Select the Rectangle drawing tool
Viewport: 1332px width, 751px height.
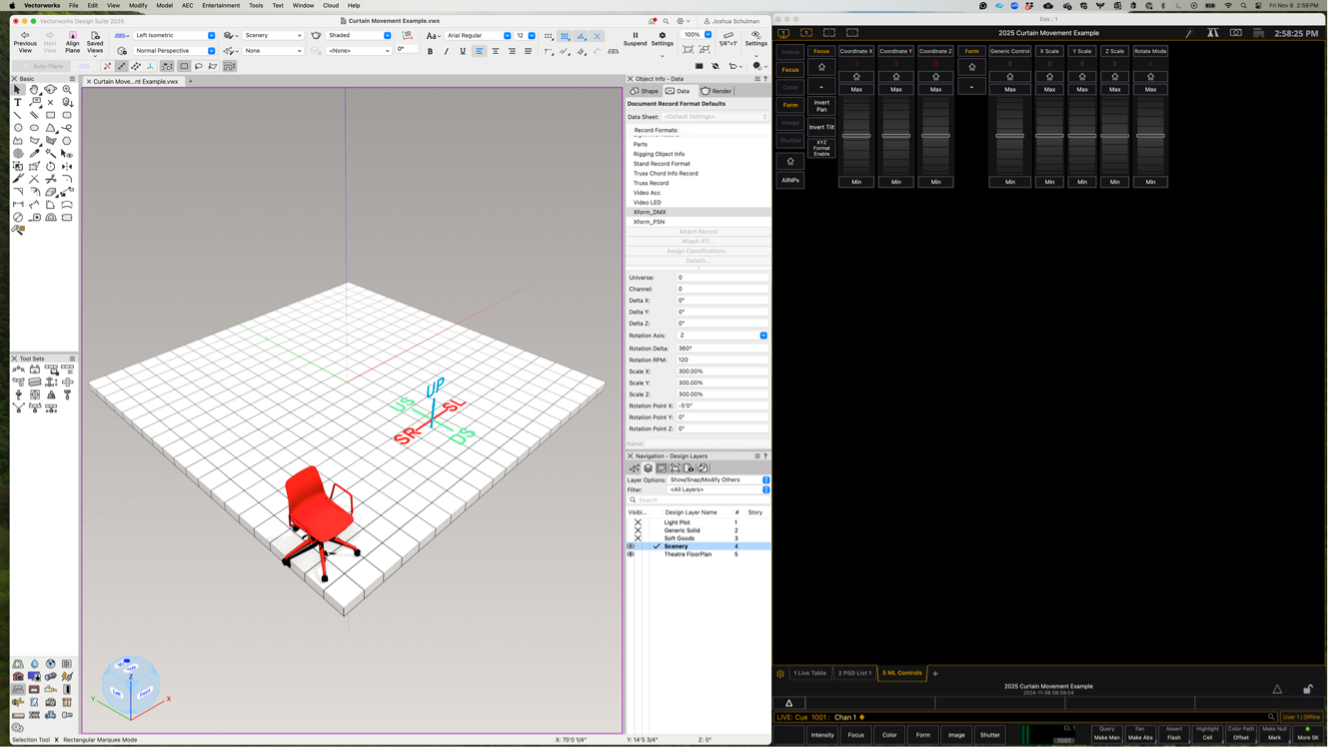pos(51,115)
